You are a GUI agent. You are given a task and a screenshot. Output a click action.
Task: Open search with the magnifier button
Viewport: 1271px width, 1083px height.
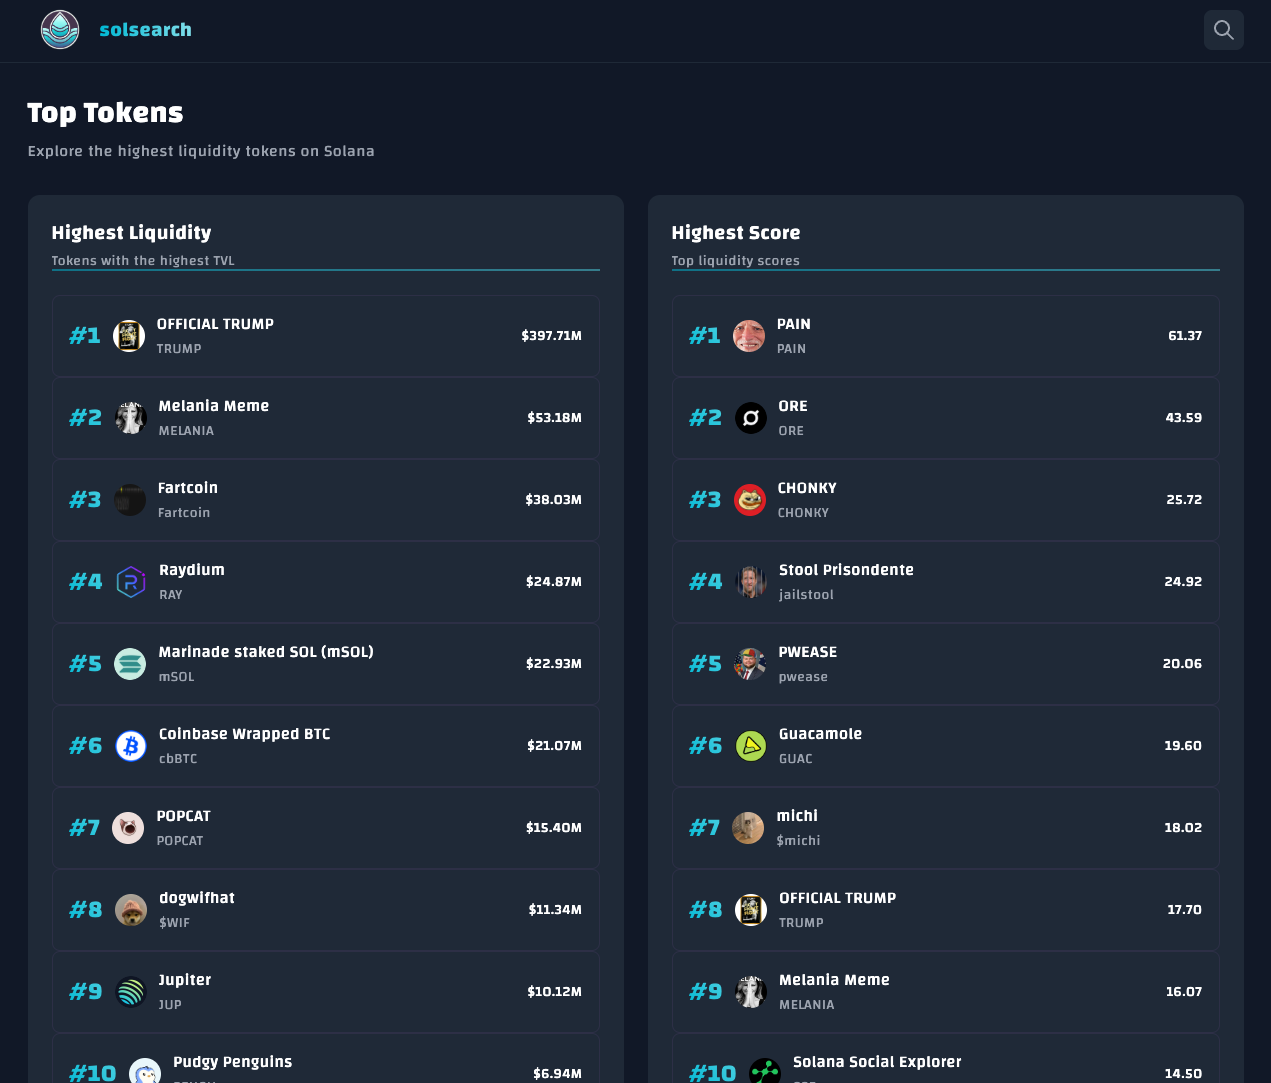coord(1224,30)
